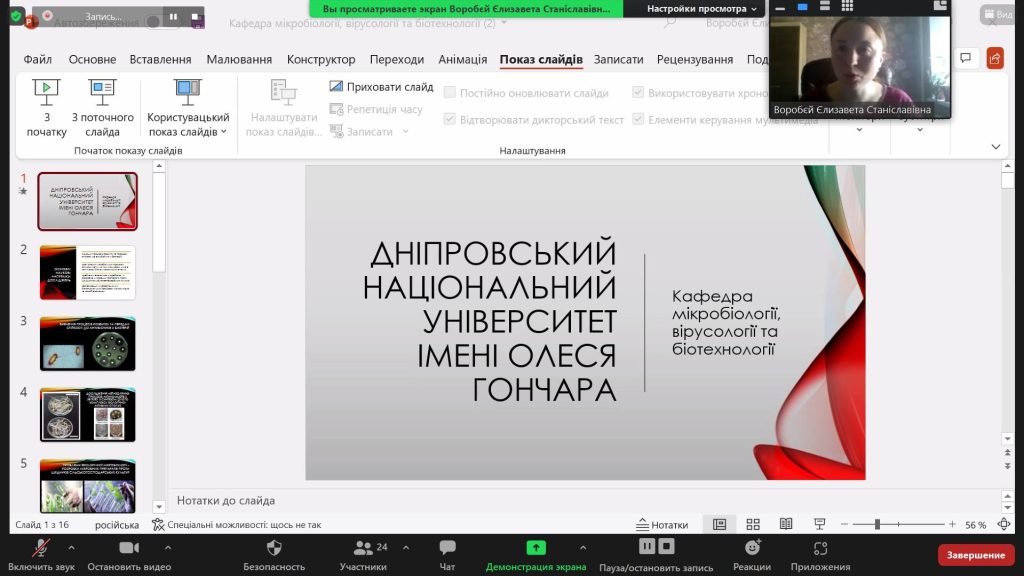Pause recording beside the Запись indicator
This screenshot has height=576, width=1024.
pyautogui.click(x=173, y=16)
